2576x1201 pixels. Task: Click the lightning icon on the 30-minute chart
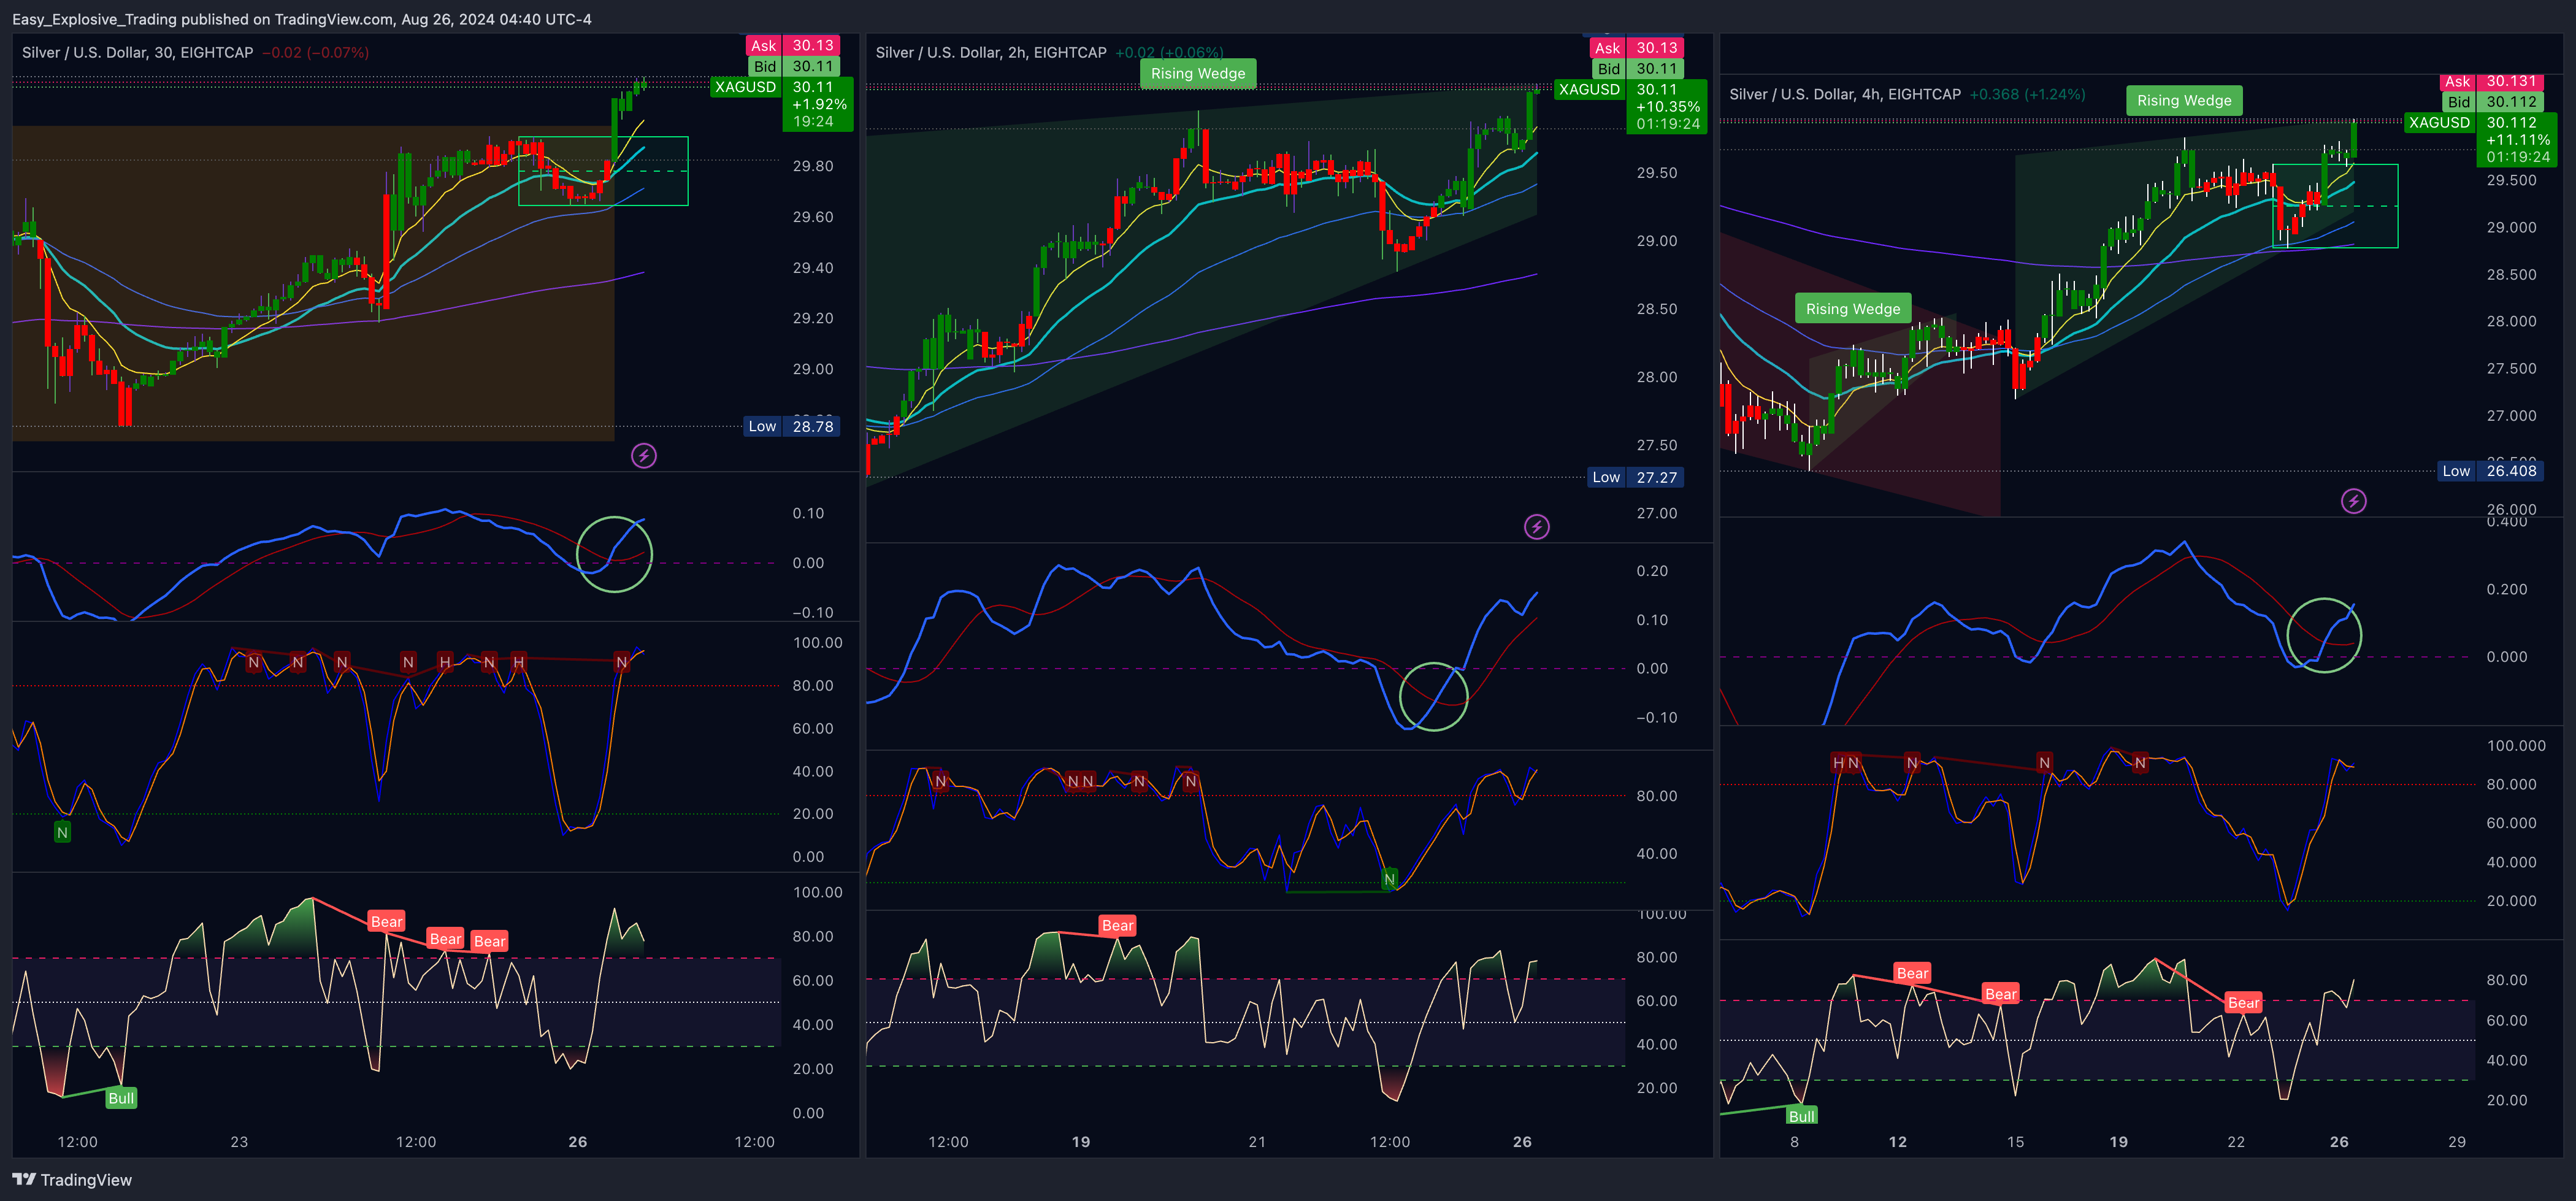pos(644,456)
